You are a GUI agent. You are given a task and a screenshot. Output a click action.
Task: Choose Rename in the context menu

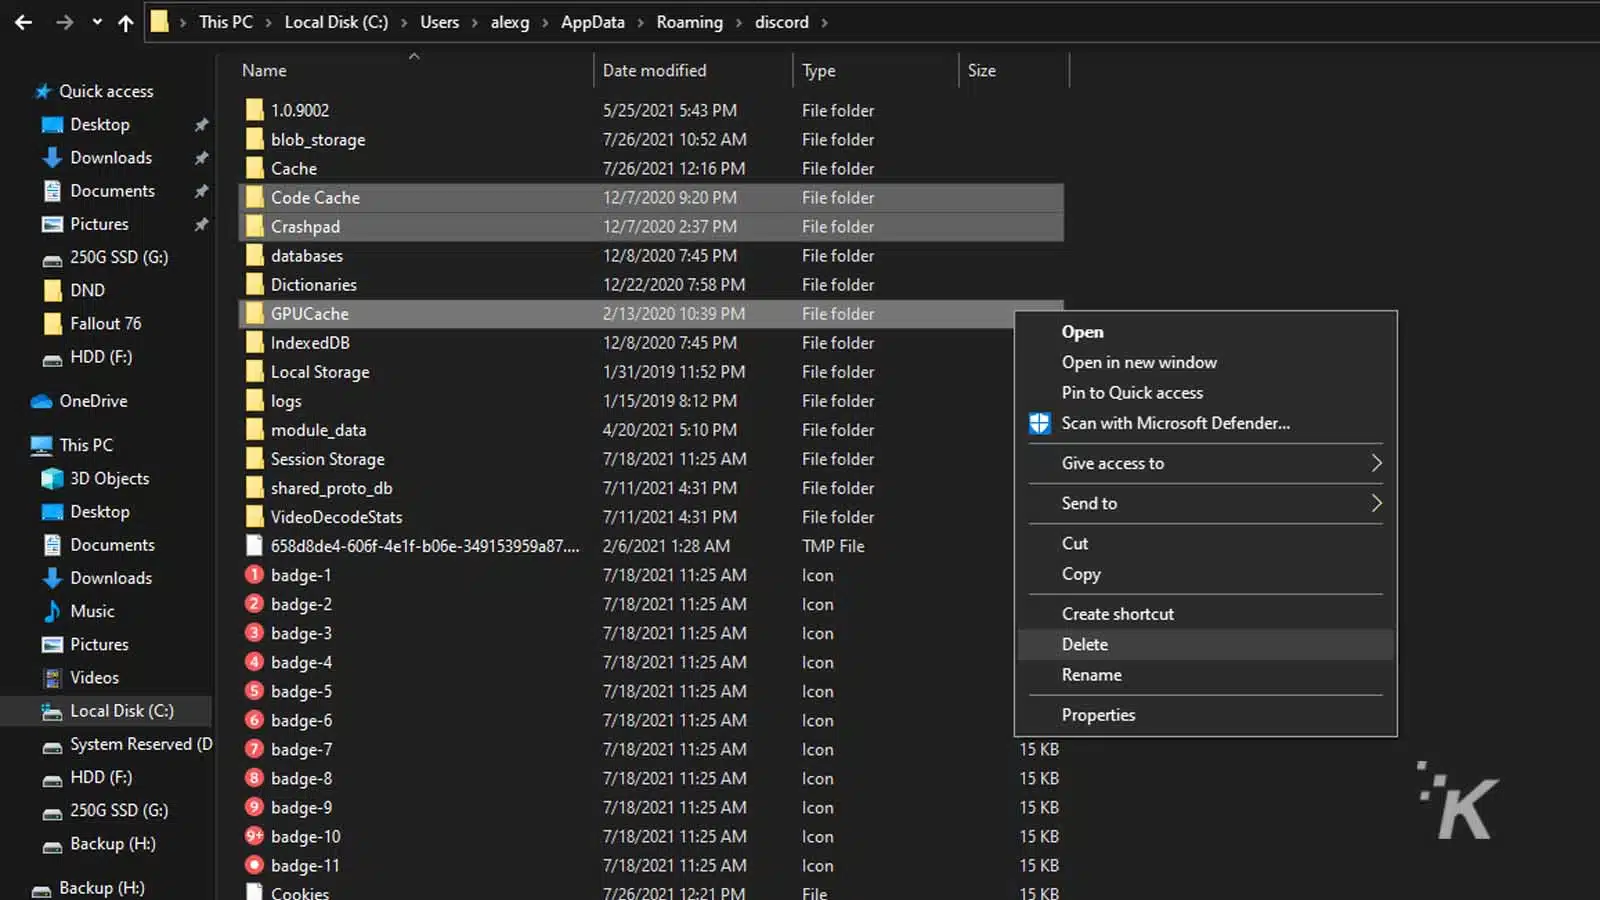(x=1091, y=675)
